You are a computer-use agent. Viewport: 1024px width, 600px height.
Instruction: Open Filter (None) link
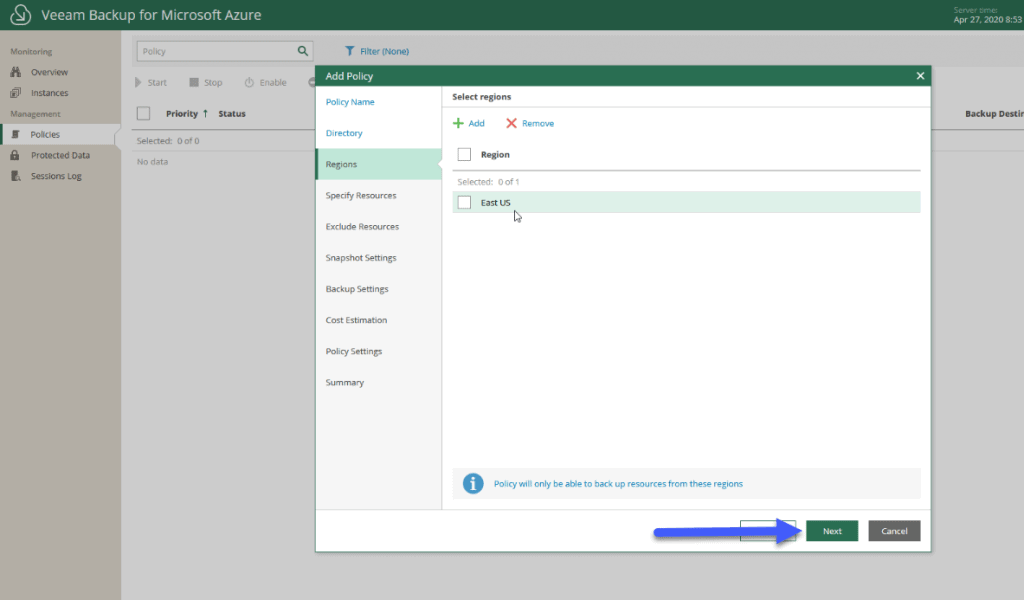385,51
